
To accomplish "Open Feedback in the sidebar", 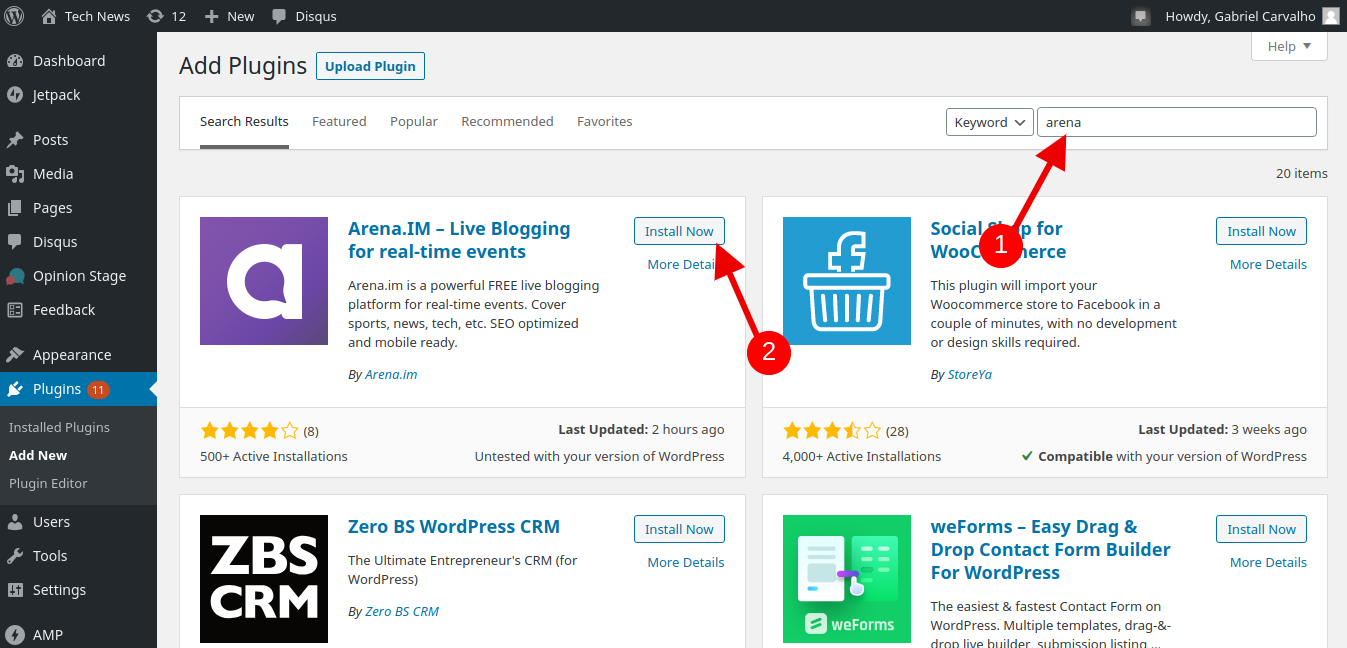I will (78, 310).
